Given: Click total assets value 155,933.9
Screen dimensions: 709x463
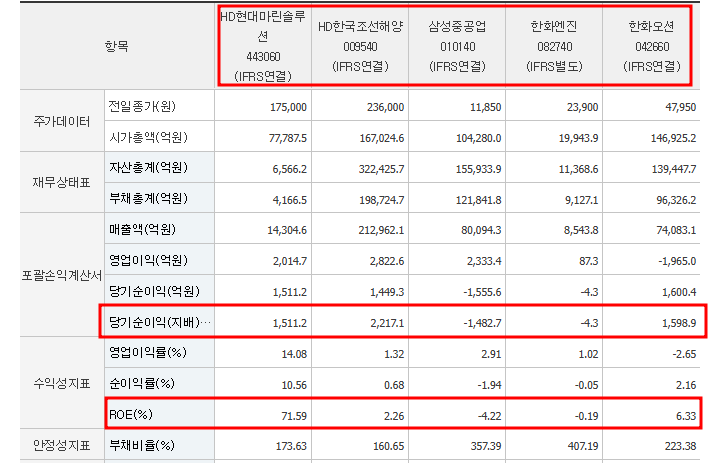Looking at the screenshot, I should [x=479, y=169].
